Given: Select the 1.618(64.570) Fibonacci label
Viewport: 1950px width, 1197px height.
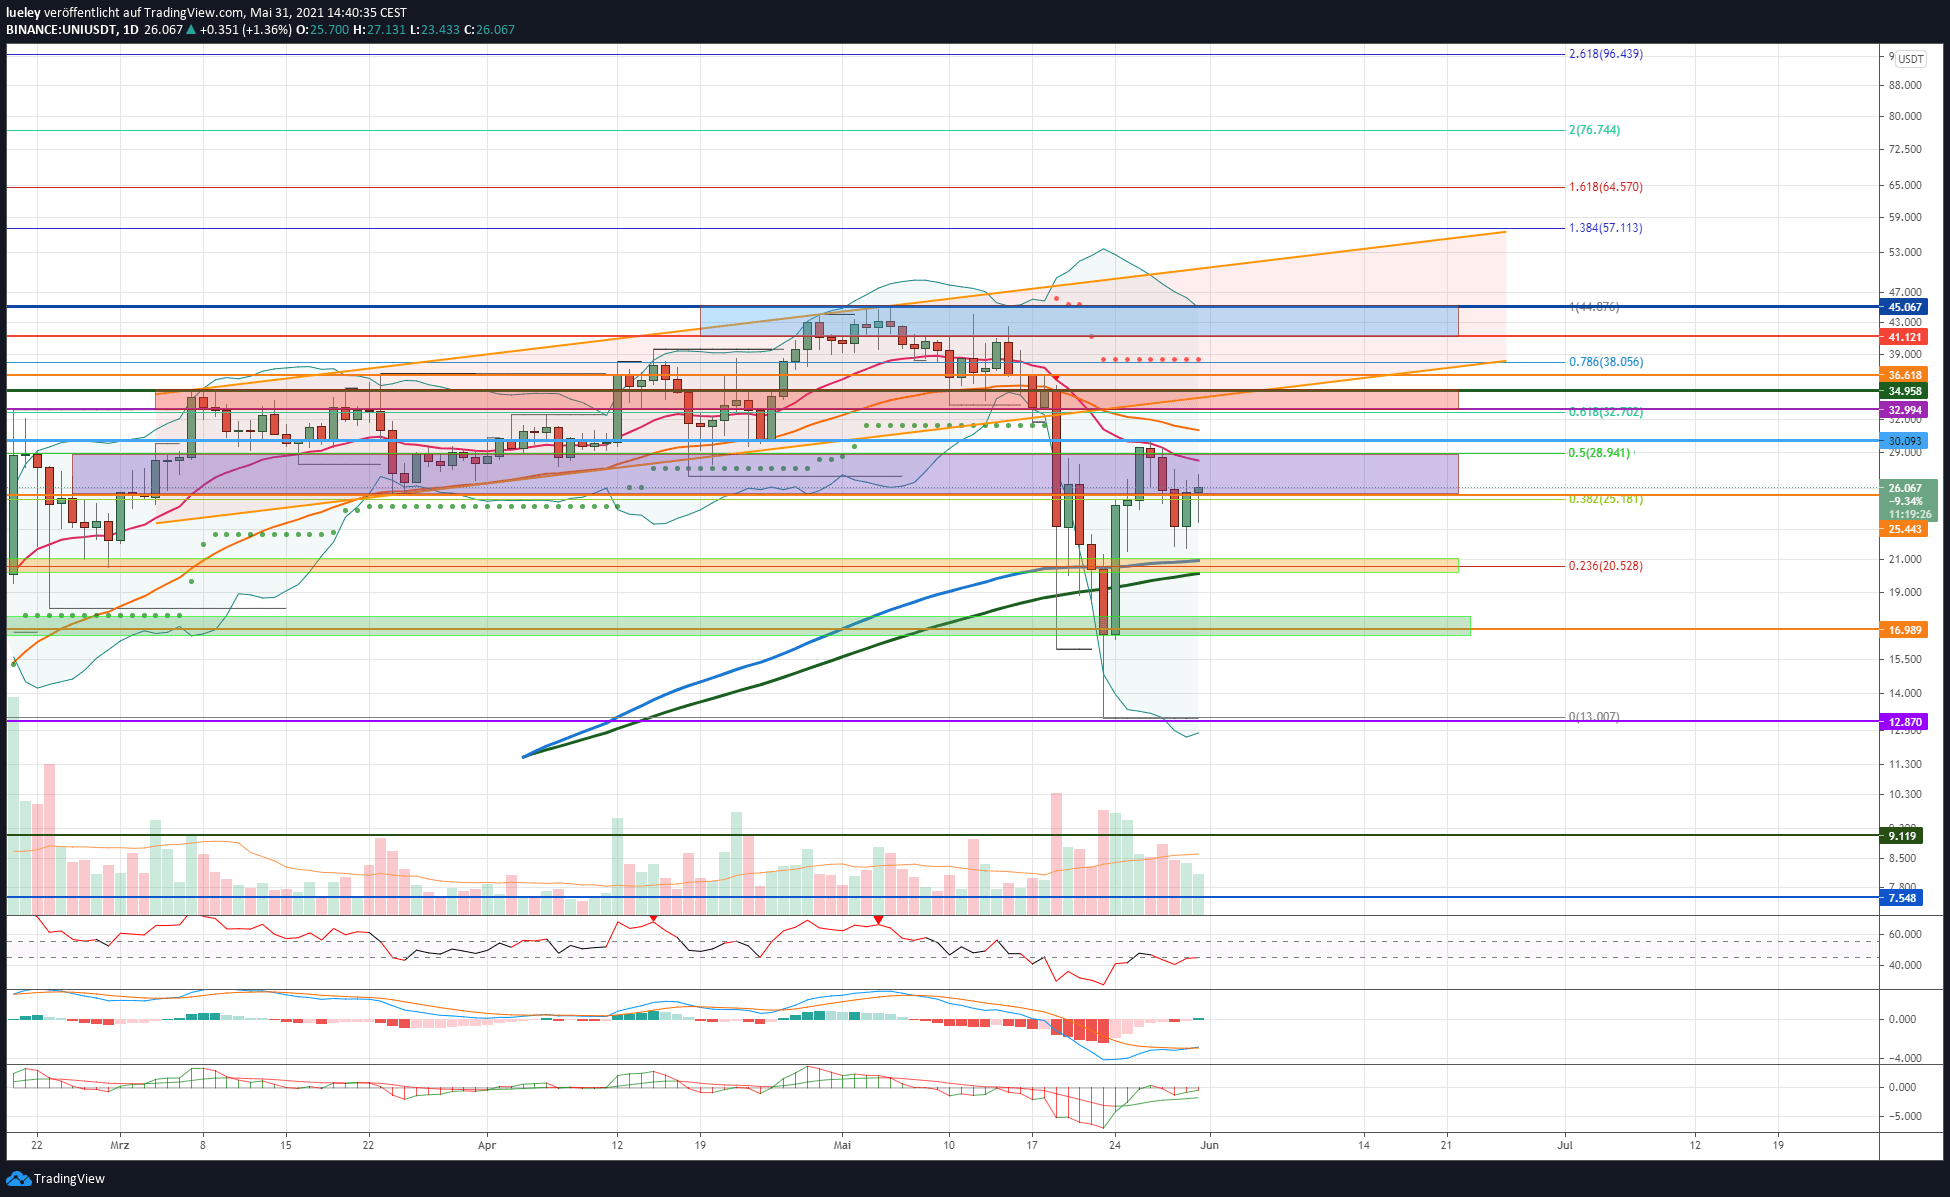Looking at the screenshot, I should pyautogui.click(x=1606, y=187).
